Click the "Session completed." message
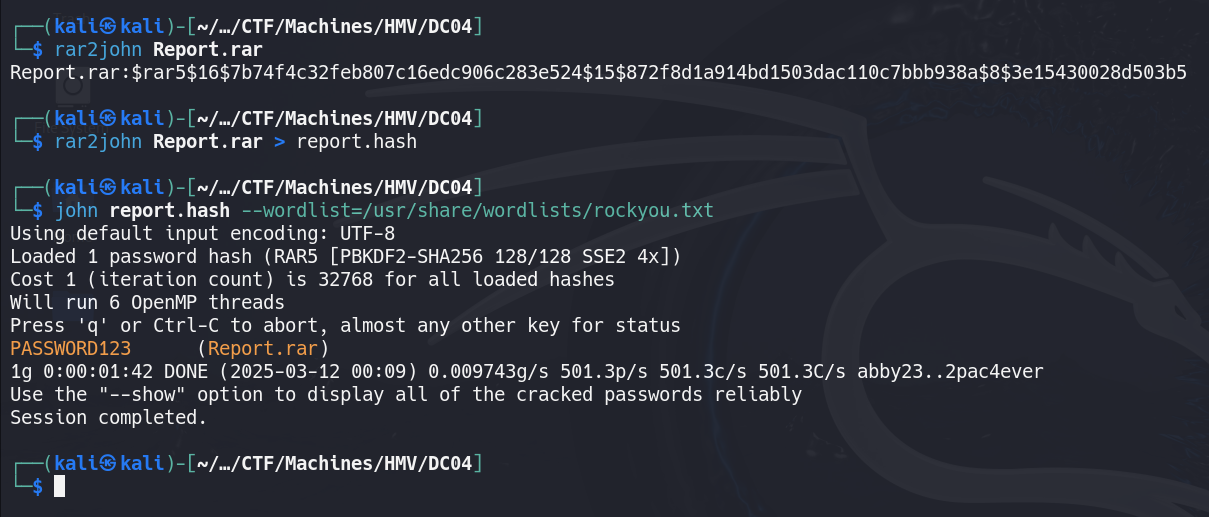1209x517 pixels. [x=108, y=418]
